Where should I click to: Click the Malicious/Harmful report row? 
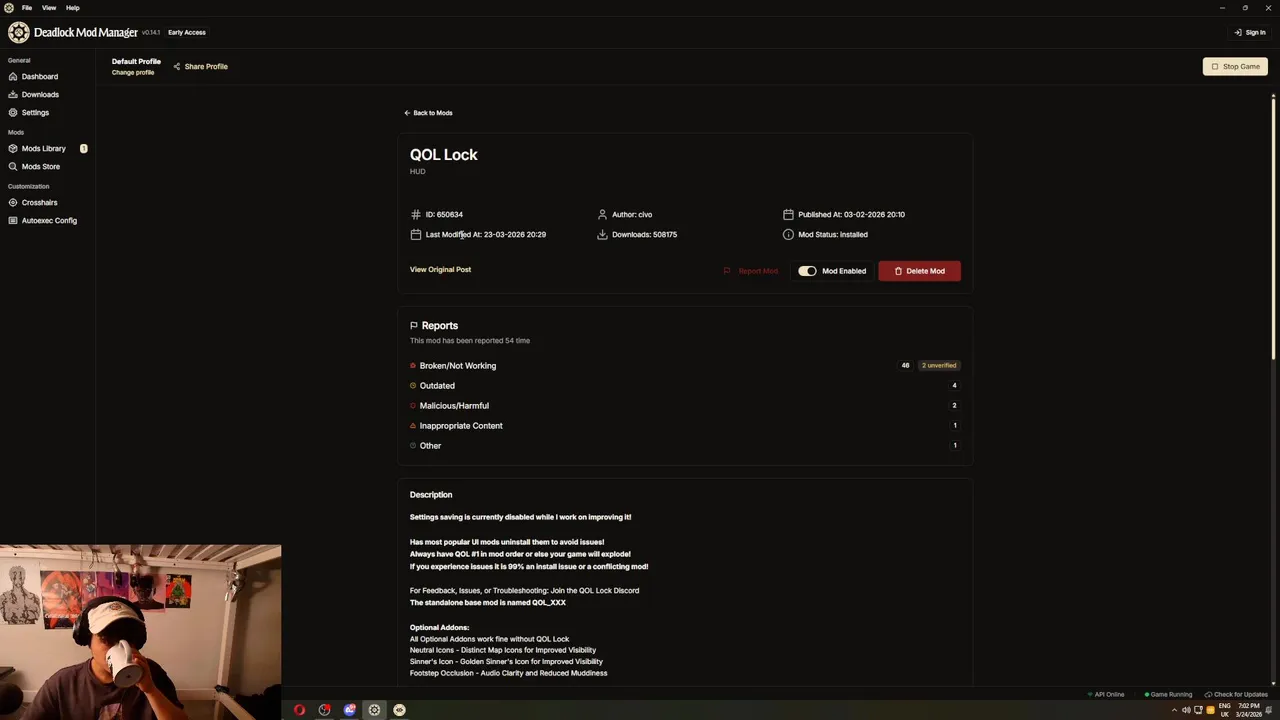coord(684,405)
